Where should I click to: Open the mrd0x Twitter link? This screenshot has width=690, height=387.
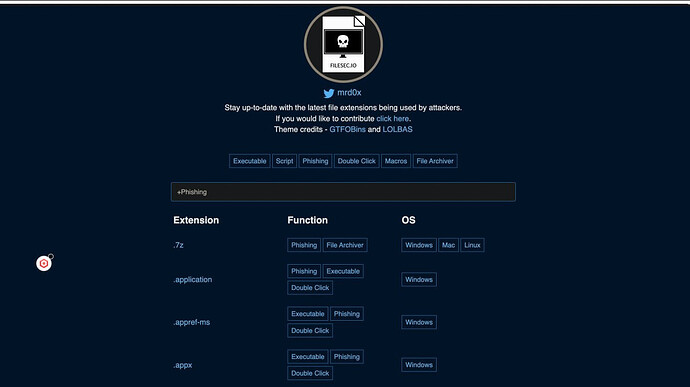click(349, 92)
